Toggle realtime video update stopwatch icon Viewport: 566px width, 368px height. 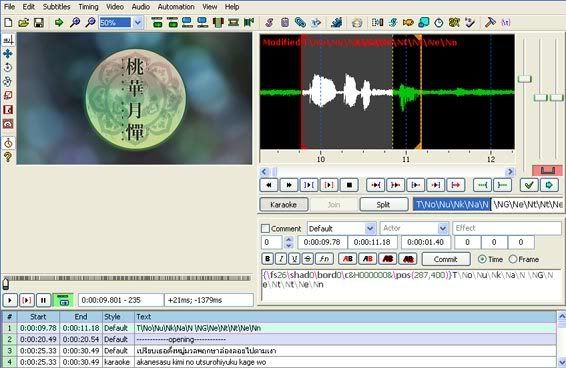click(8, 143)
